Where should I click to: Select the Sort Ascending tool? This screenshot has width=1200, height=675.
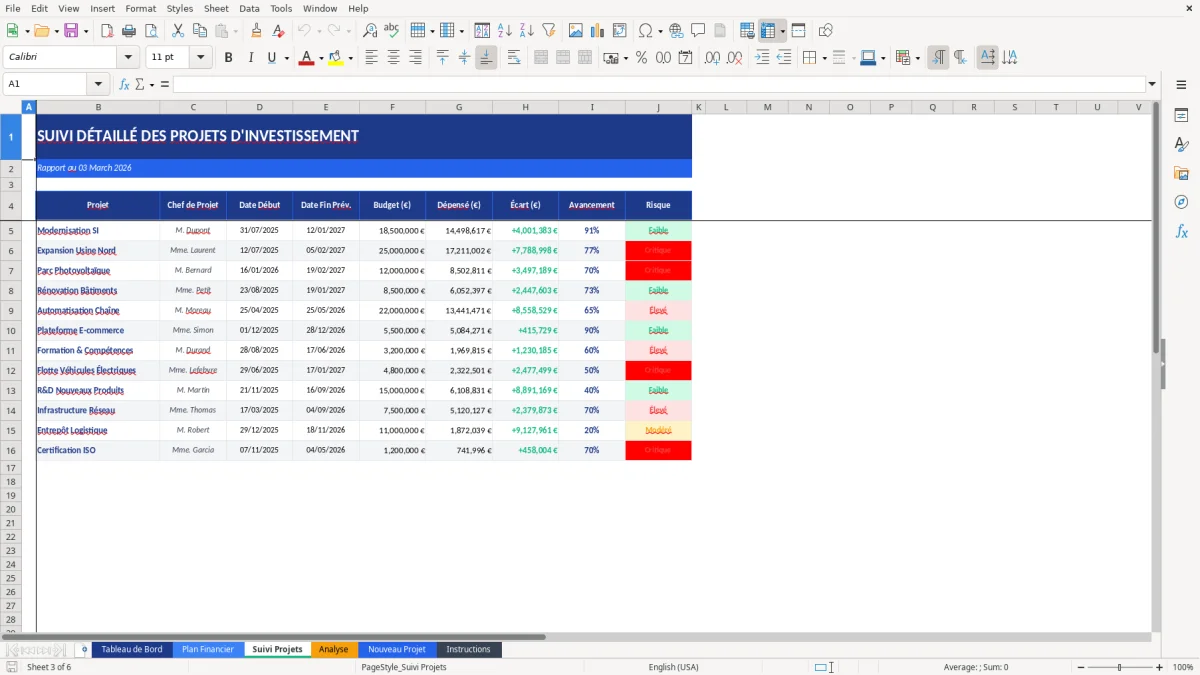coord(507,30)
